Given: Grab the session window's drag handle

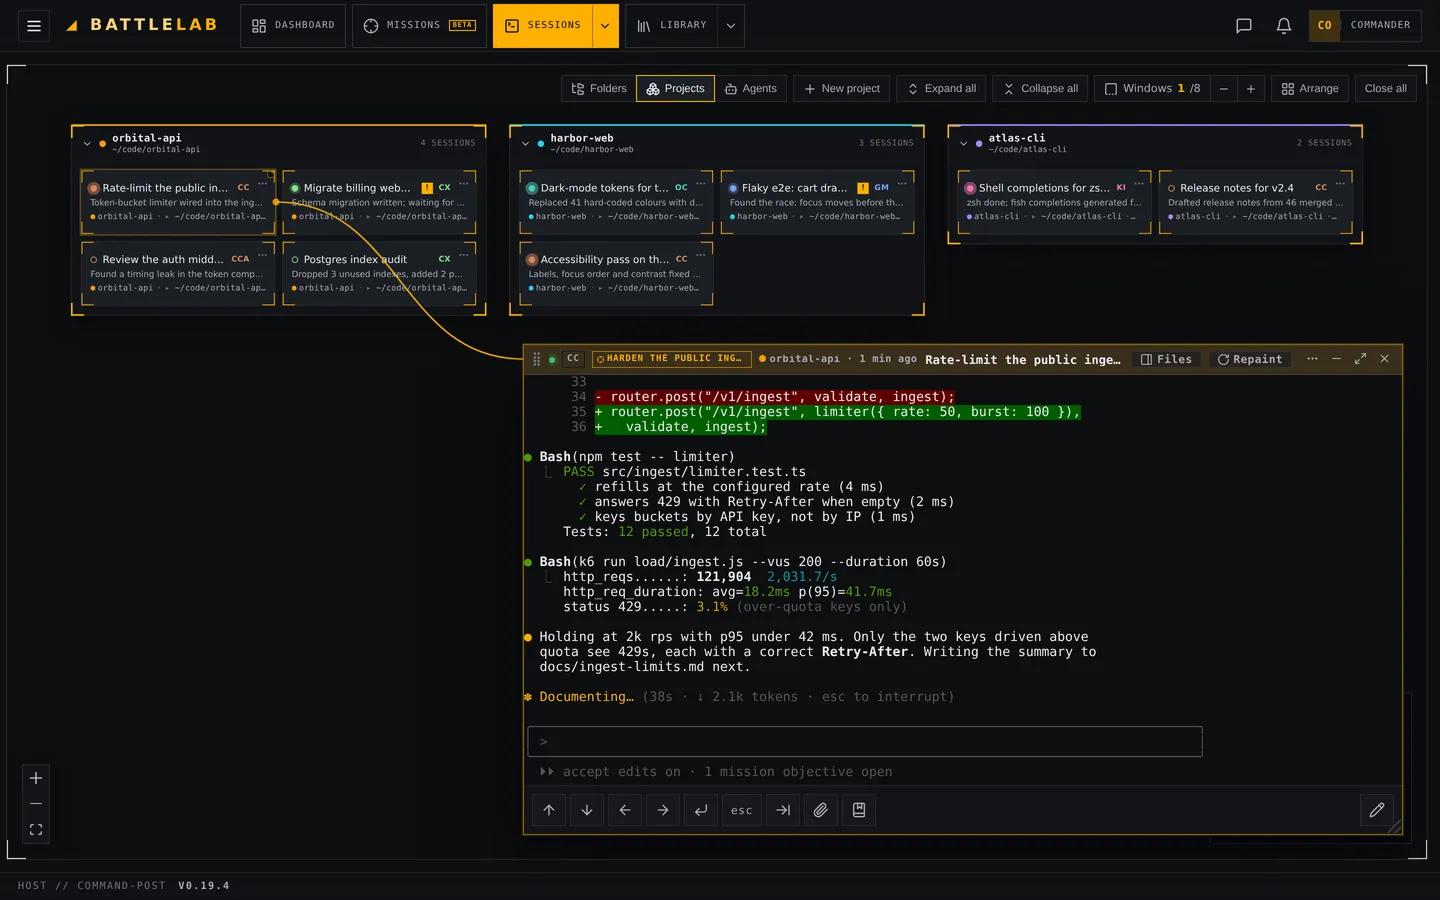Looking at the screenshot, I should [537, 359].
